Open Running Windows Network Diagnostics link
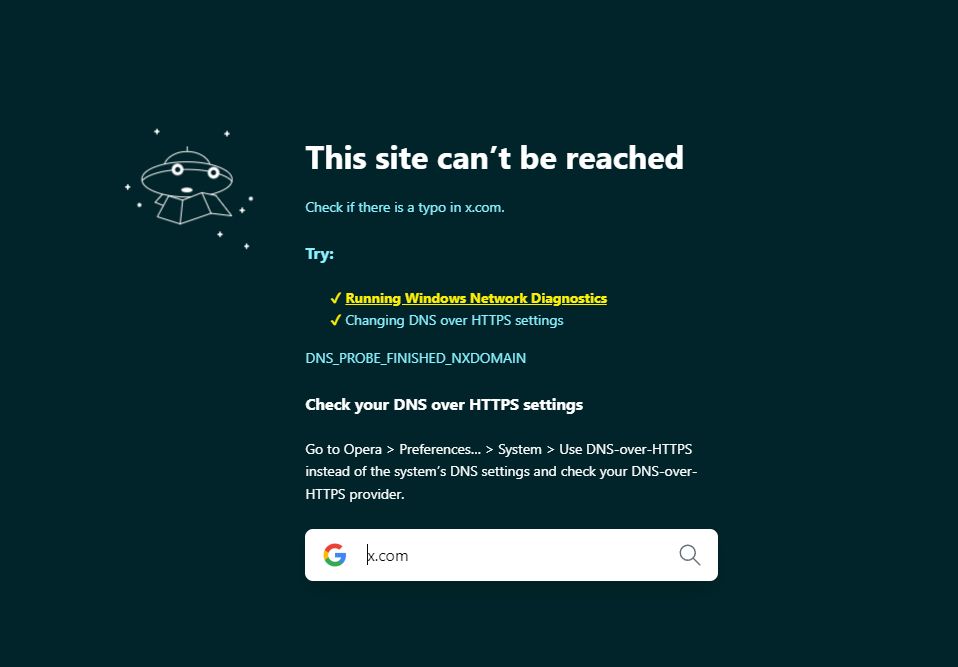 (476, 298)
